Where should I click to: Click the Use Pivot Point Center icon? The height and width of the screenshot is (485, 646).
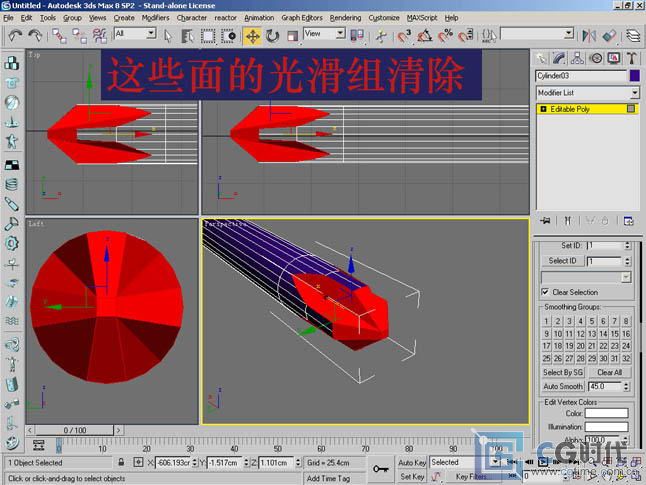[357, 36]
